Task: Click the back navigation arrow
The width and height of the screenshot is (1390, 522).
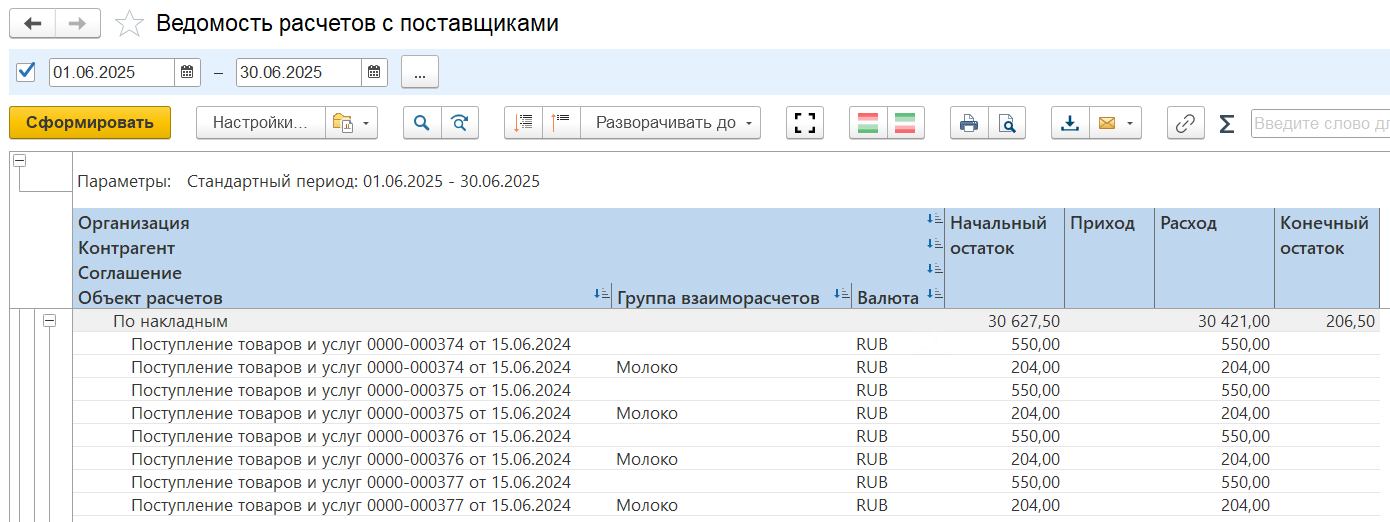Action: click(33, 23)
